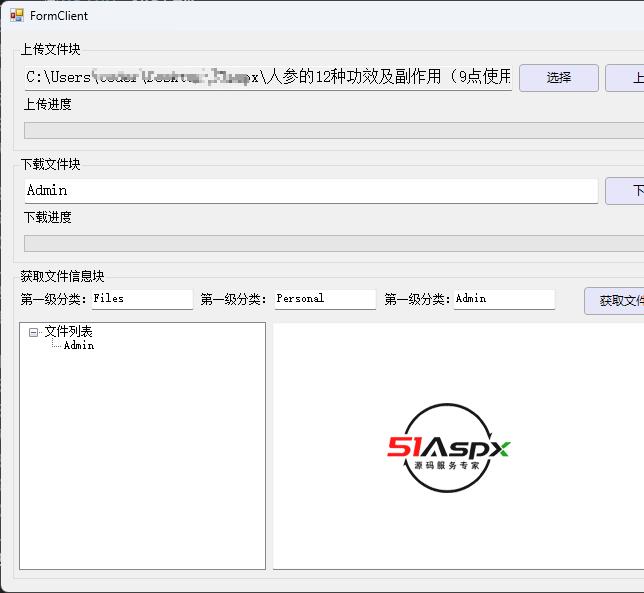Click the upload progress bar

(334, 131)
